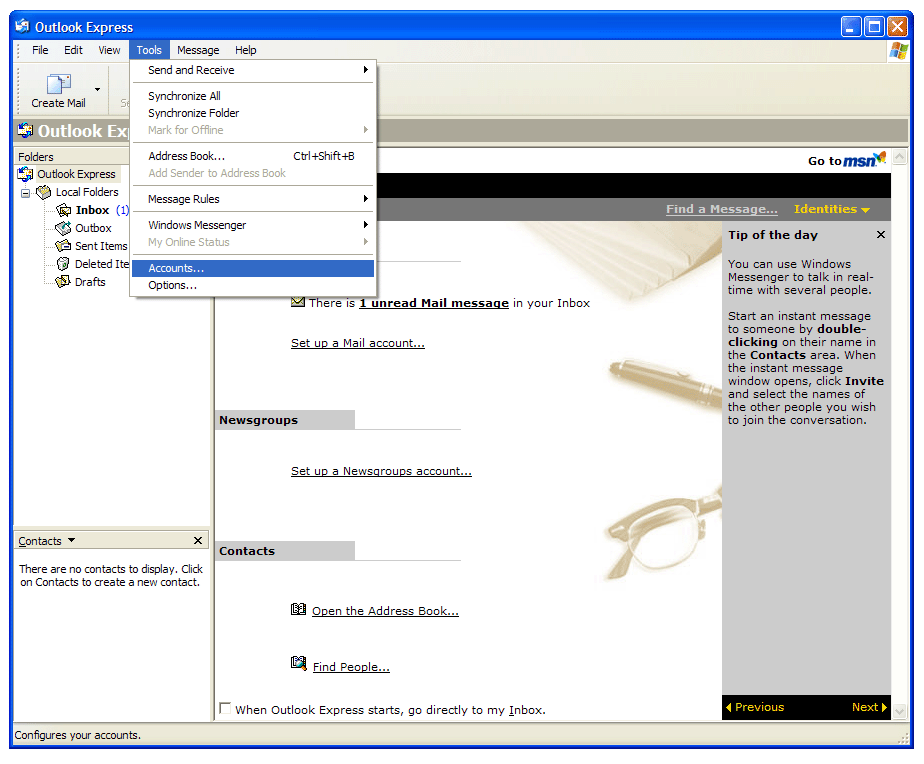Click the status bar text 'Configures your accounts.'
924x764 pixels.
tap(78, 735)
